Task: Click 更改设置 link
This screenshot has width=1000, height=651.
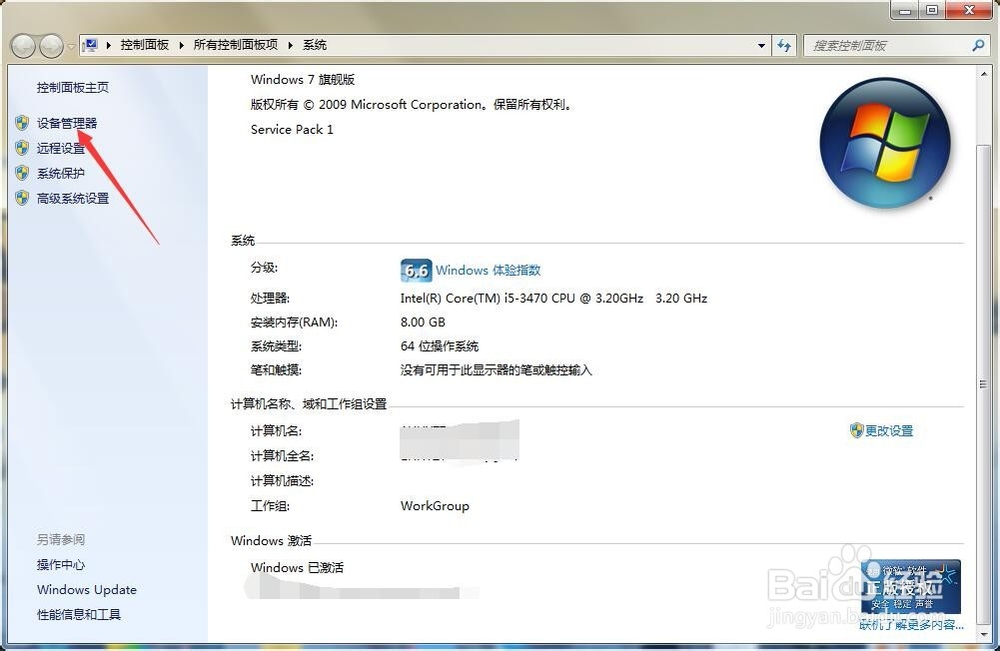Action: click(x=889, y=430)
